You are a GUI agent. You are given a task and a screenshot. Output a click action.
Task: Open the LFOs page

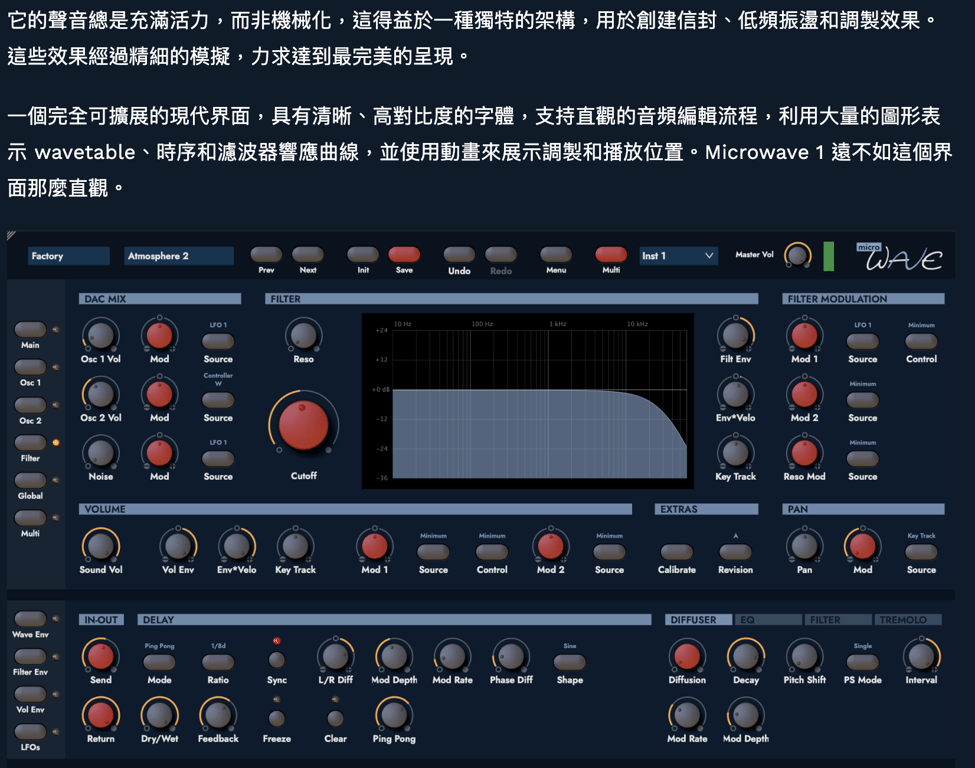(x=30, y=731)
